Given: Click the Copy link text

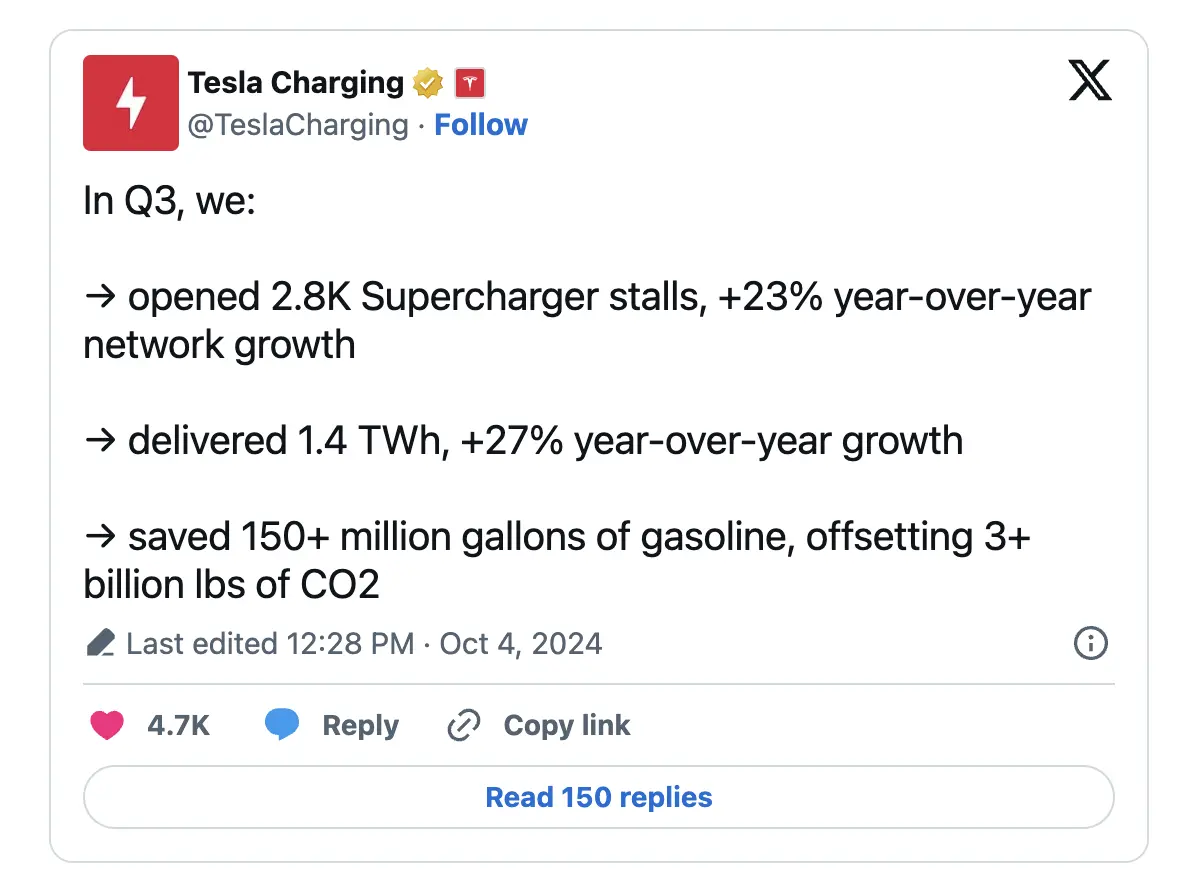Looking at the screenshot, I should (x=567, y=725).
